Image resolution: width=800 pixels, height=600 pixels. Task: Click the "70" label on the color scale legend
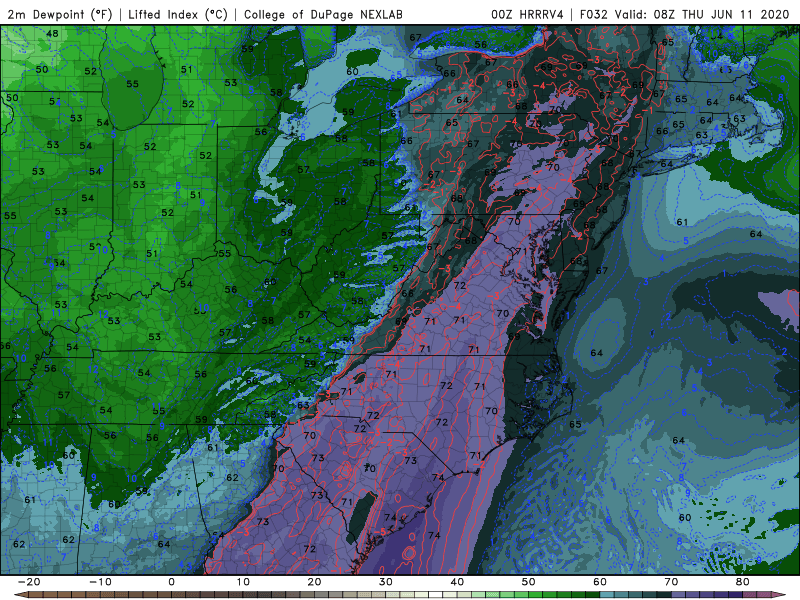[671, 582]
